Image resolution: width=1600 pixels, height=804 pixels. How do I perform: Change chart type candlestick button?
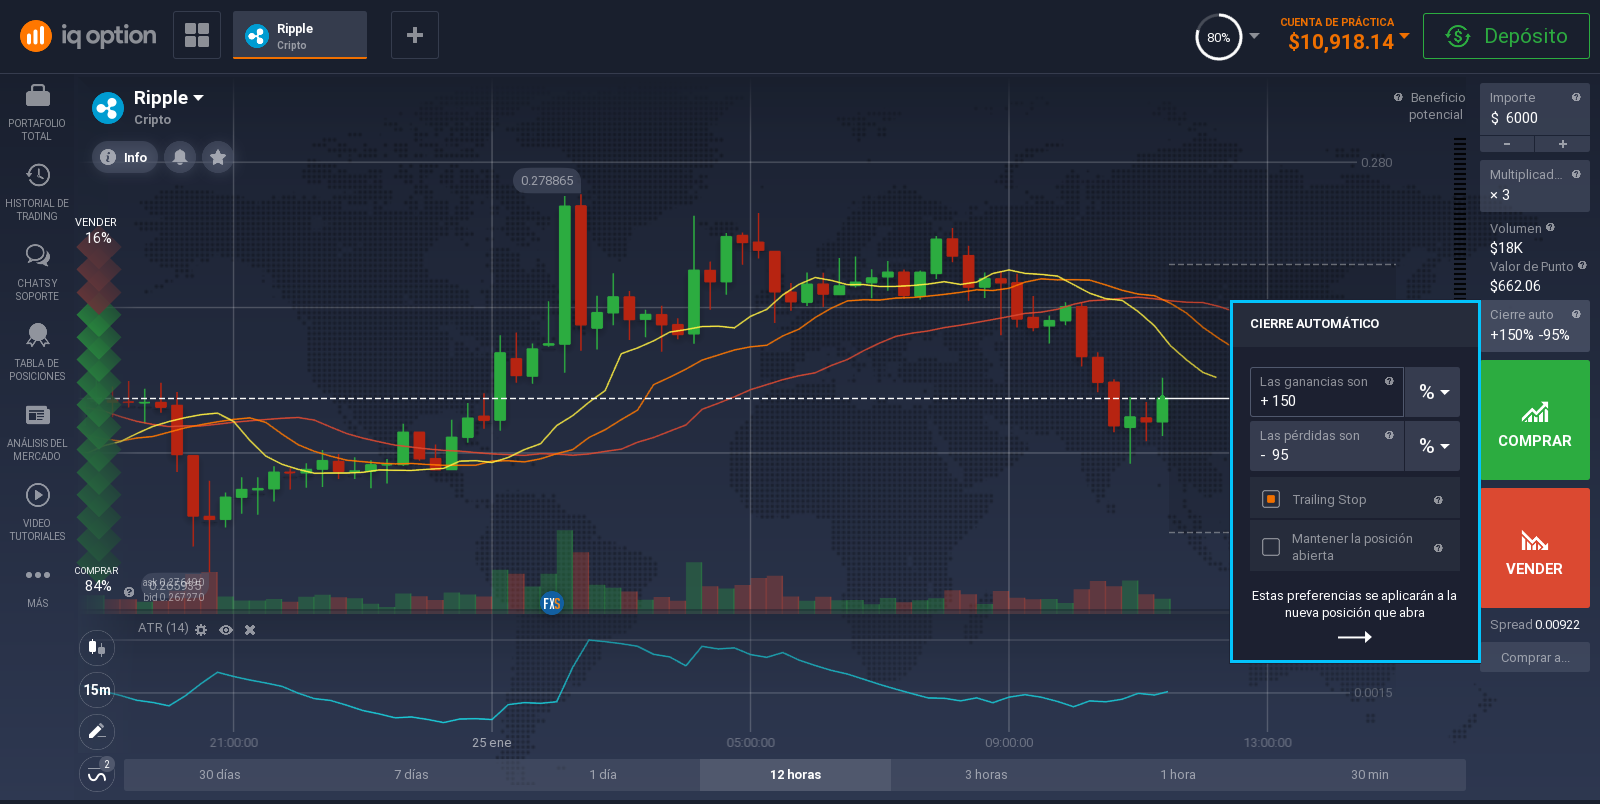pyautogui.click(x=97, y=648)
